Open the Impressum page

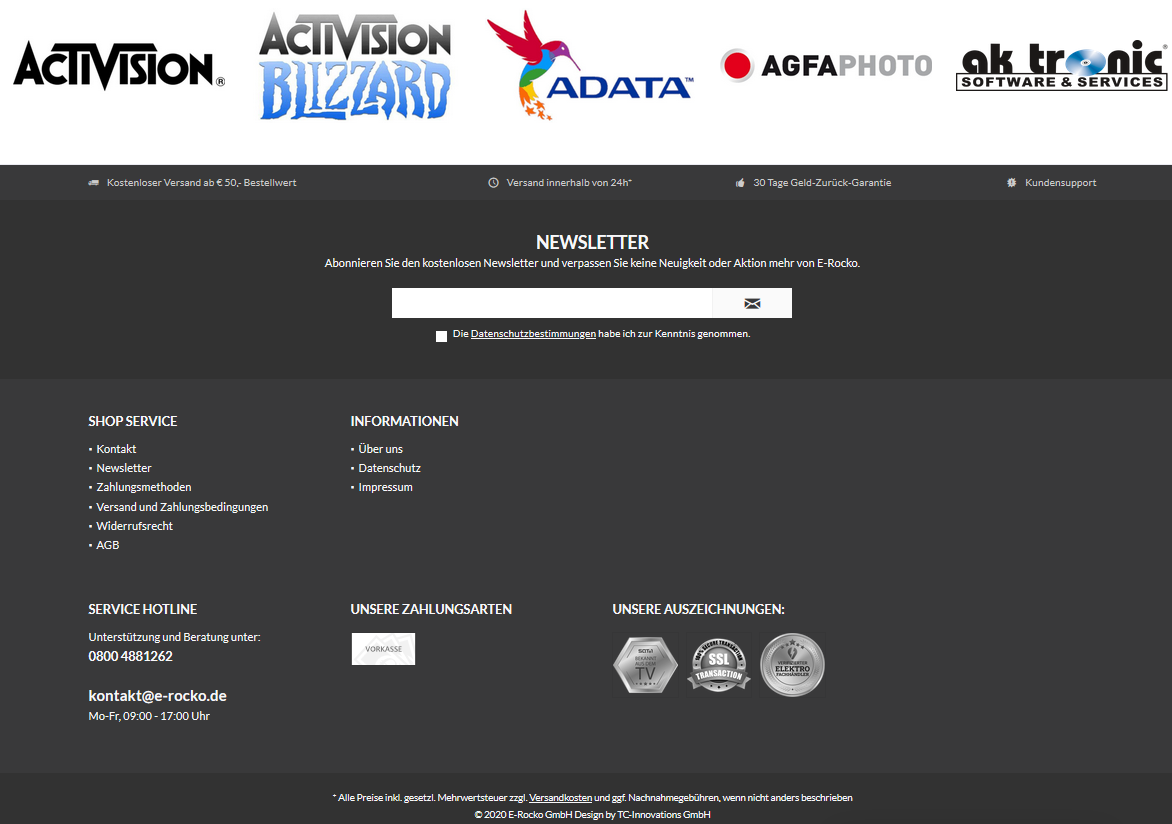[x=386, y=487]
